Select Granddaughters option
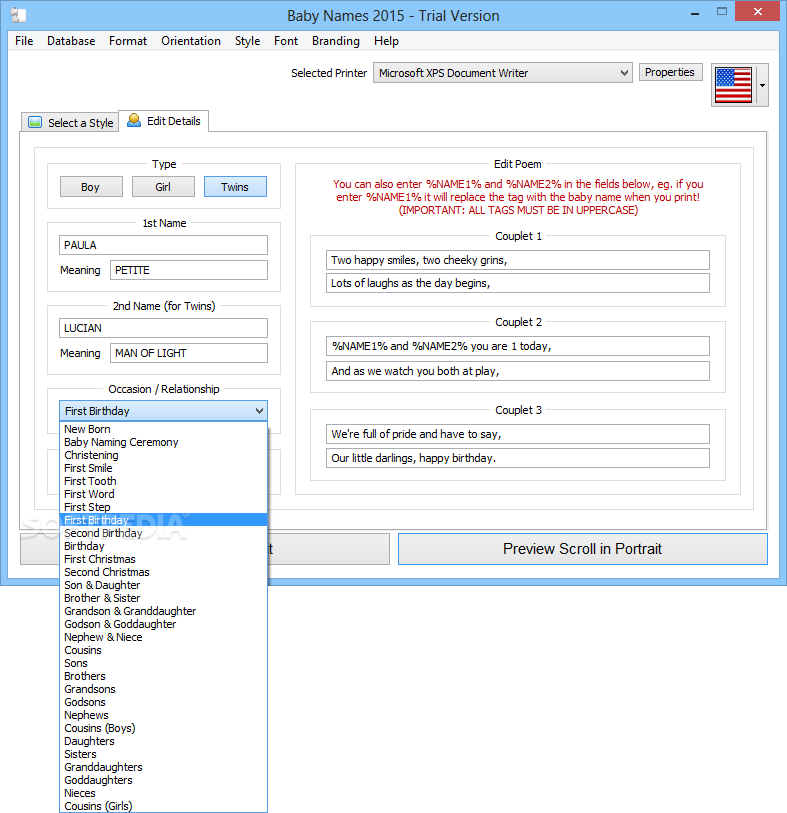Screen dimensions: 787x813 tap(163, 767)
